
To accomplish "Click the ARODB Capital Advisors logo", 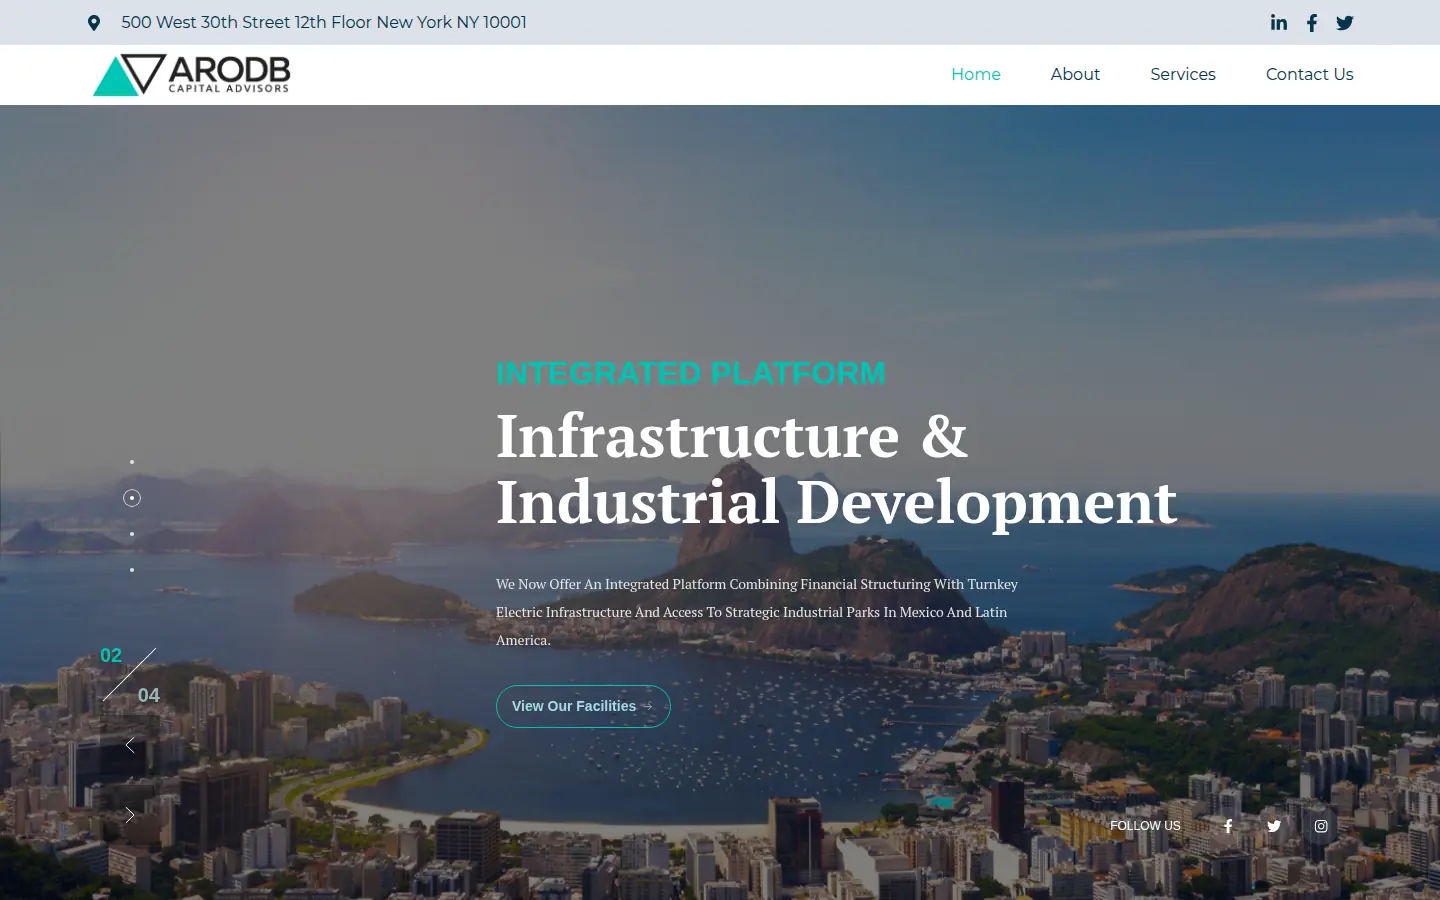I will (x=191, y=75).
